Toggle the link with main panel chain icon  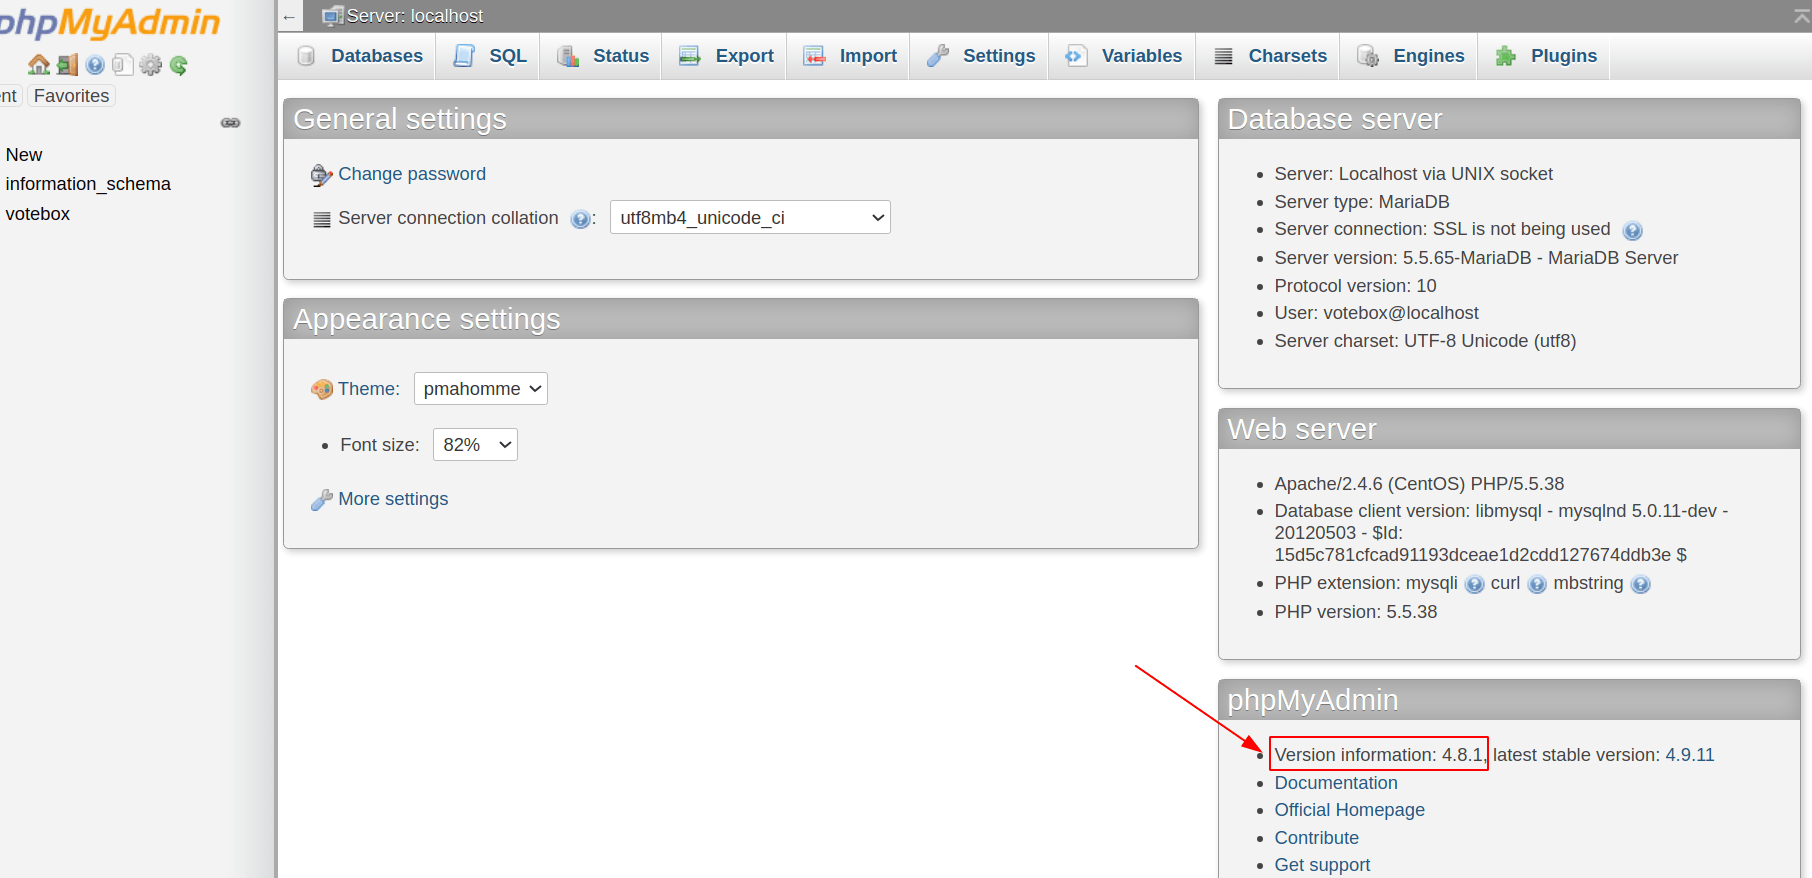(x=230, y=123)
